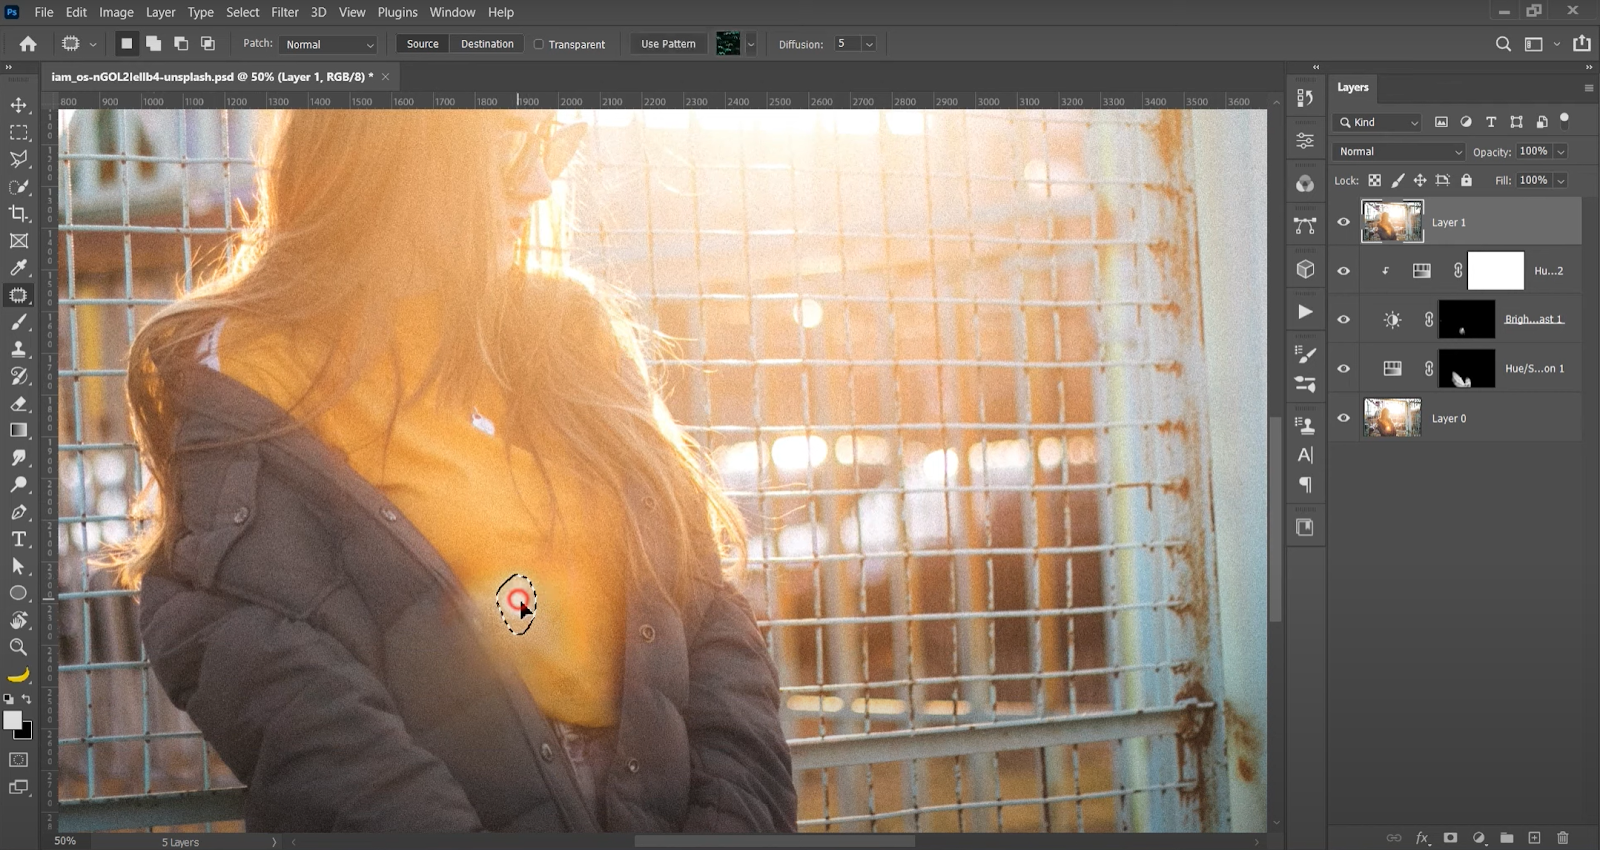This screenshot has width=1600, height=850.
Task: Select the Smudge tool
Action: 19,458
